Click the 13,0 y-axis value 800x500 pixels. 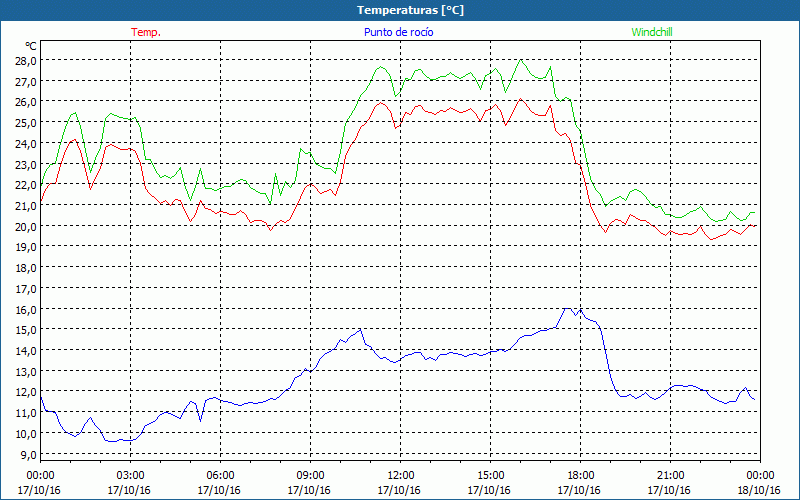tap(26, 371)
